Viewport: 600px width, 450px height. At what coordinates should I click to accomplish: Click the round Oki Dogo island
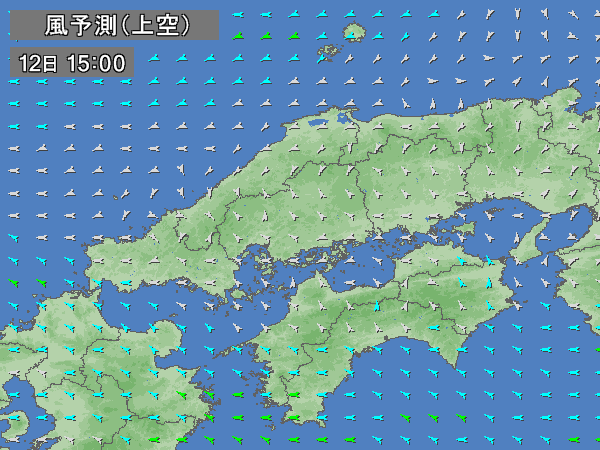pos(354,32)
